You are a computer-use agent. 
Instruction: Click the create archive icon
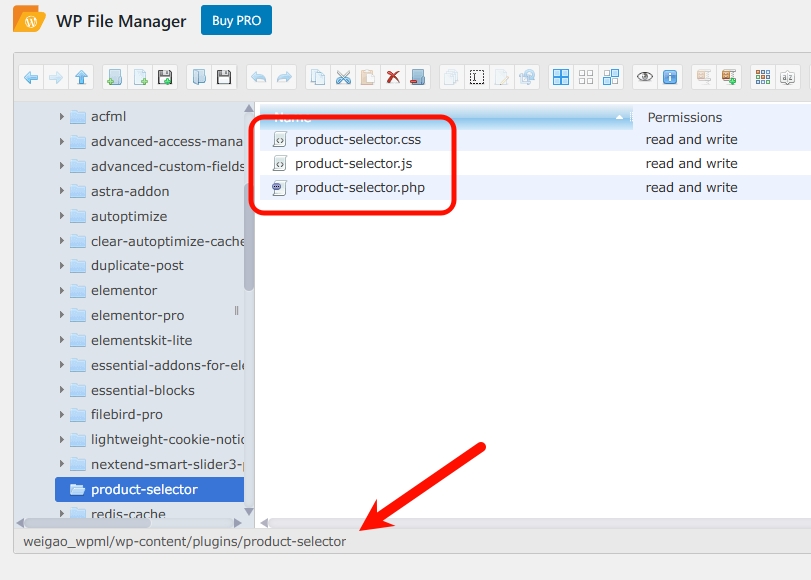[x=729, y=78]
